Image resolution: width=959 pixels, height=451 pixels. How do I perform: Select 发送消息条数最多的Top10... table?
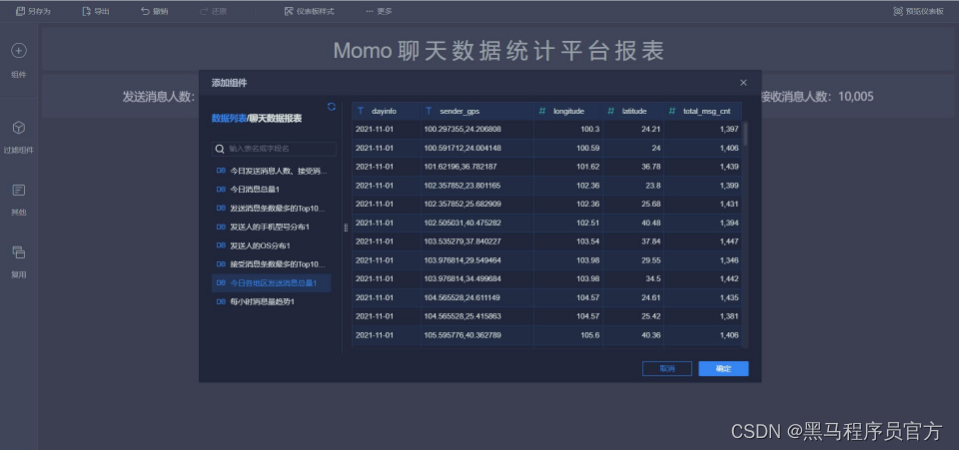point(271,208)
